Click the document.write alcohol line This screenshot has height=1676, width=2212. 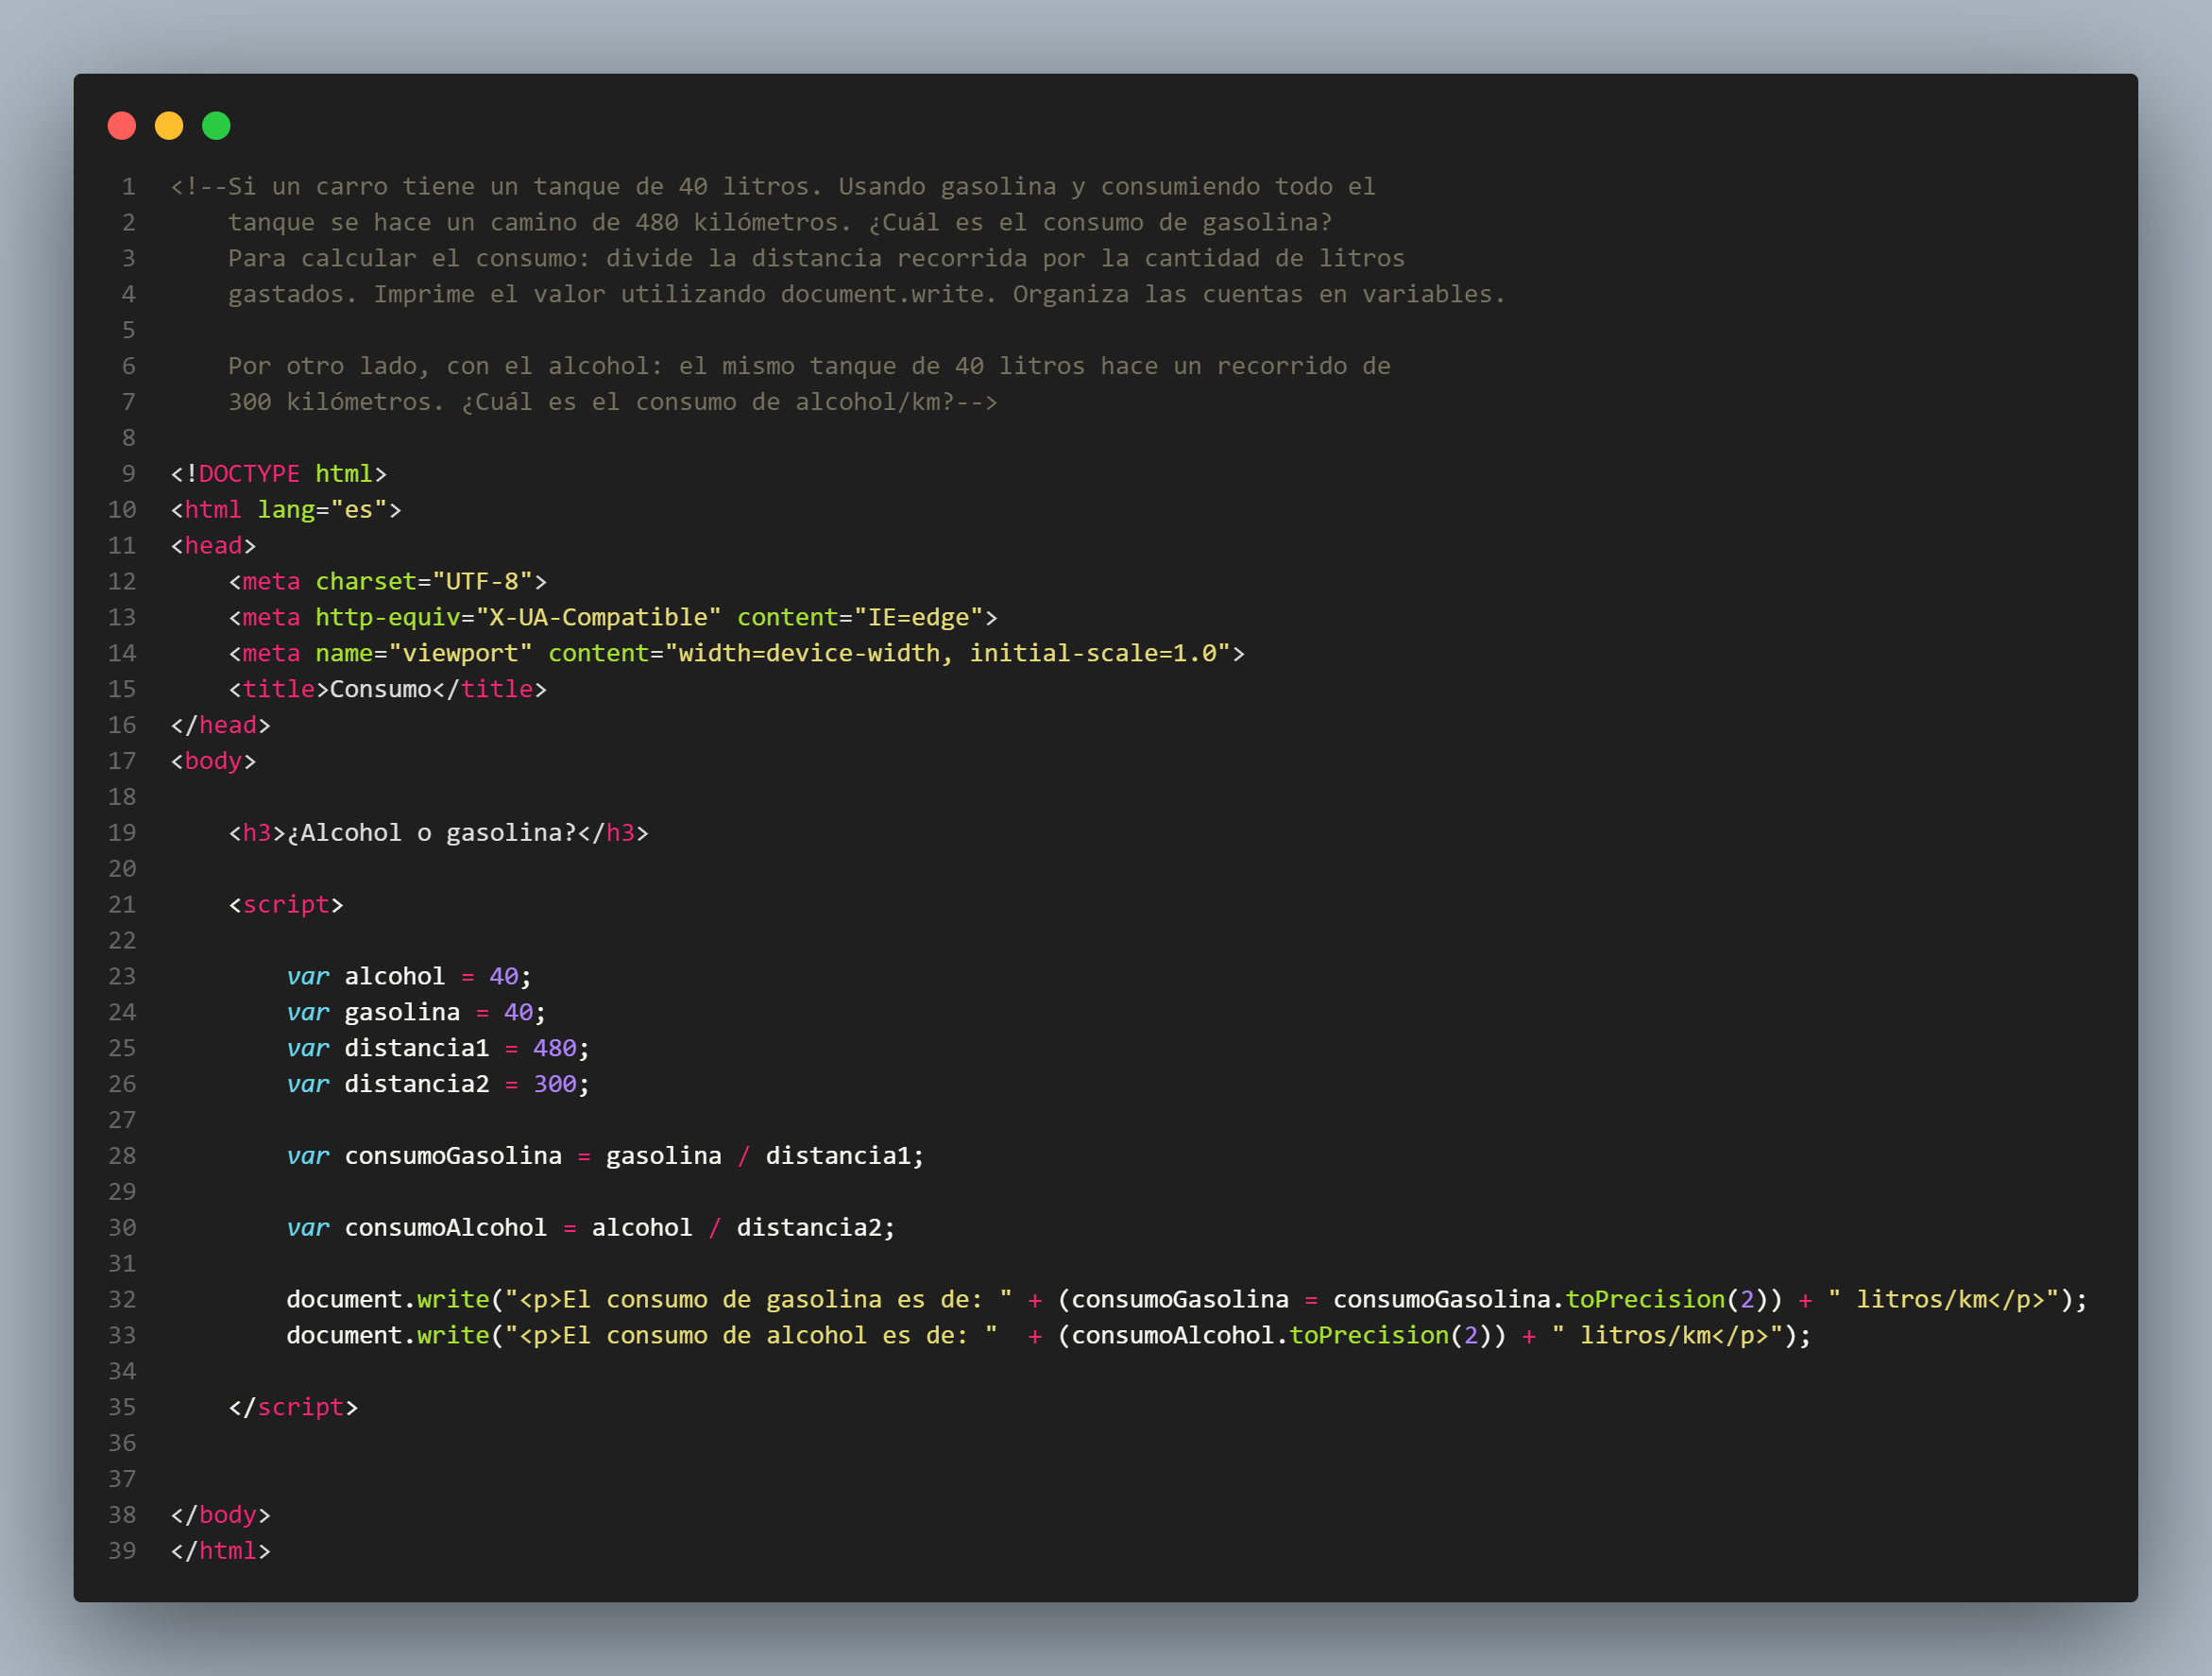[1049, 1336]
